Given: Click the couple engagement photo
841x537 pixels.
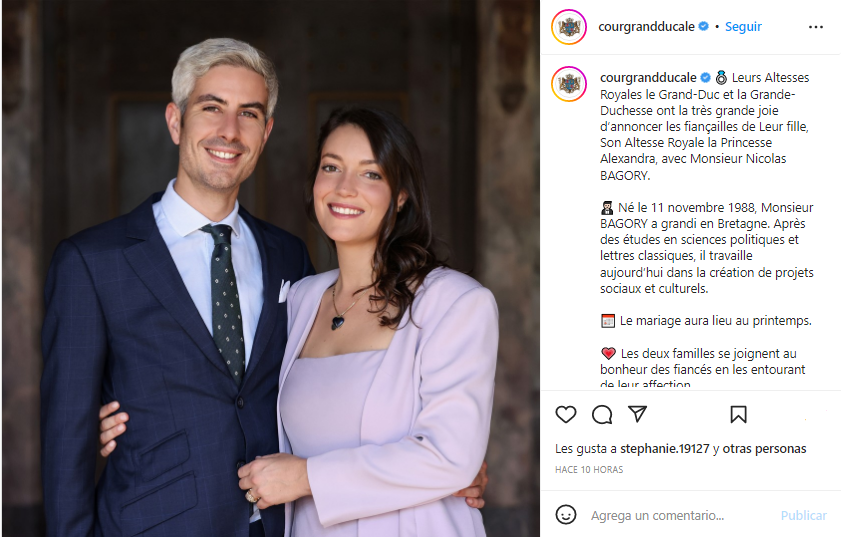Looking at the screenshot, I should coord(271,268).
